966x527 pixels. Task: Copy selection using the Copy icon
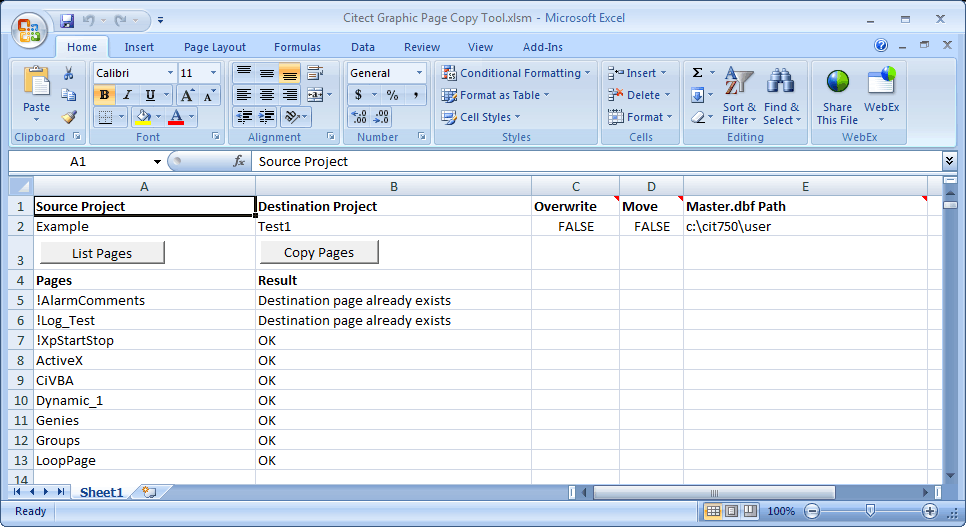[68, 95]
